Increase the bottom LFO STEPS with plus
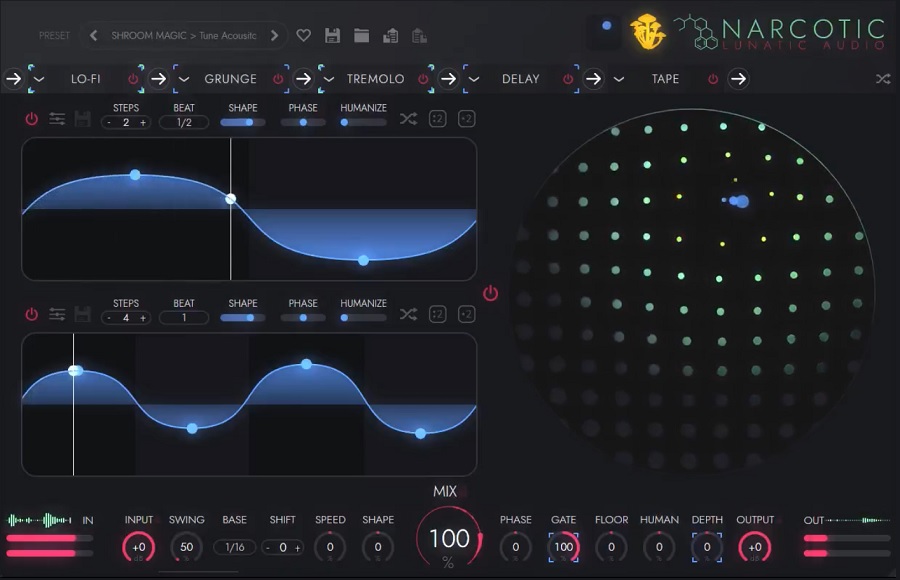This screenshot has height=580, width=900. [143, 318]
